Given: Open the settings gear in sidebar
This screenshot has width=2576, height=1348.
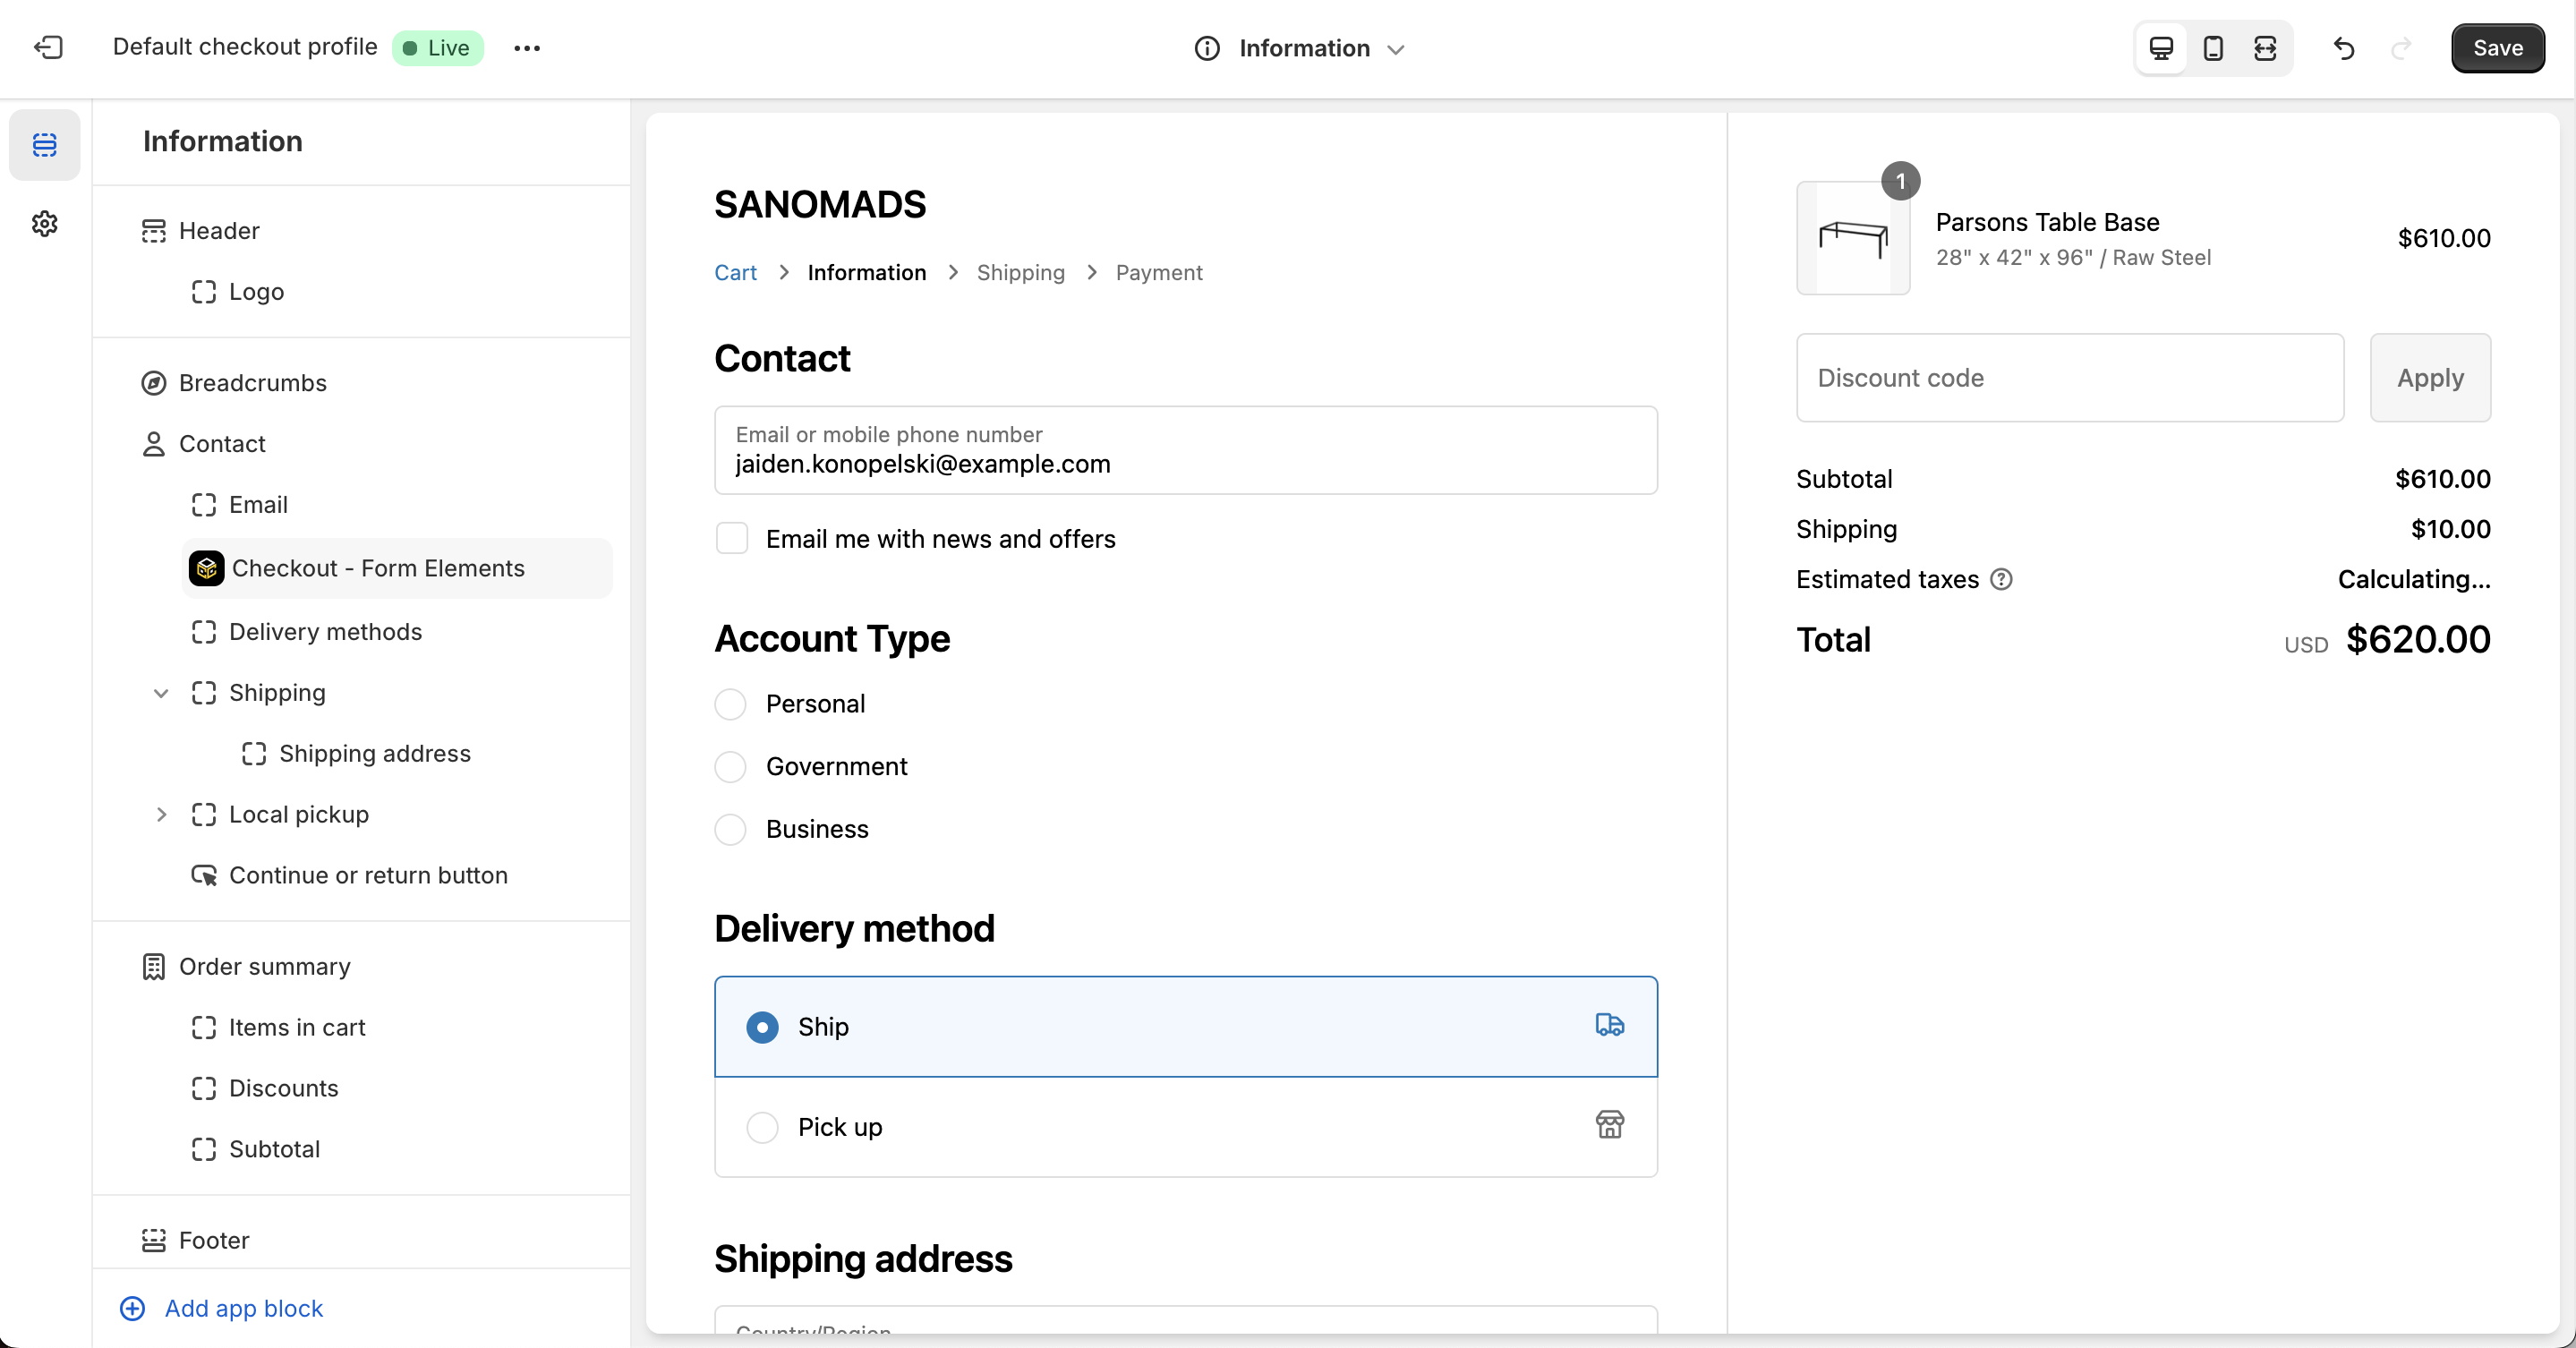Looking at the screenshot, I should click(x=44, y=223).
